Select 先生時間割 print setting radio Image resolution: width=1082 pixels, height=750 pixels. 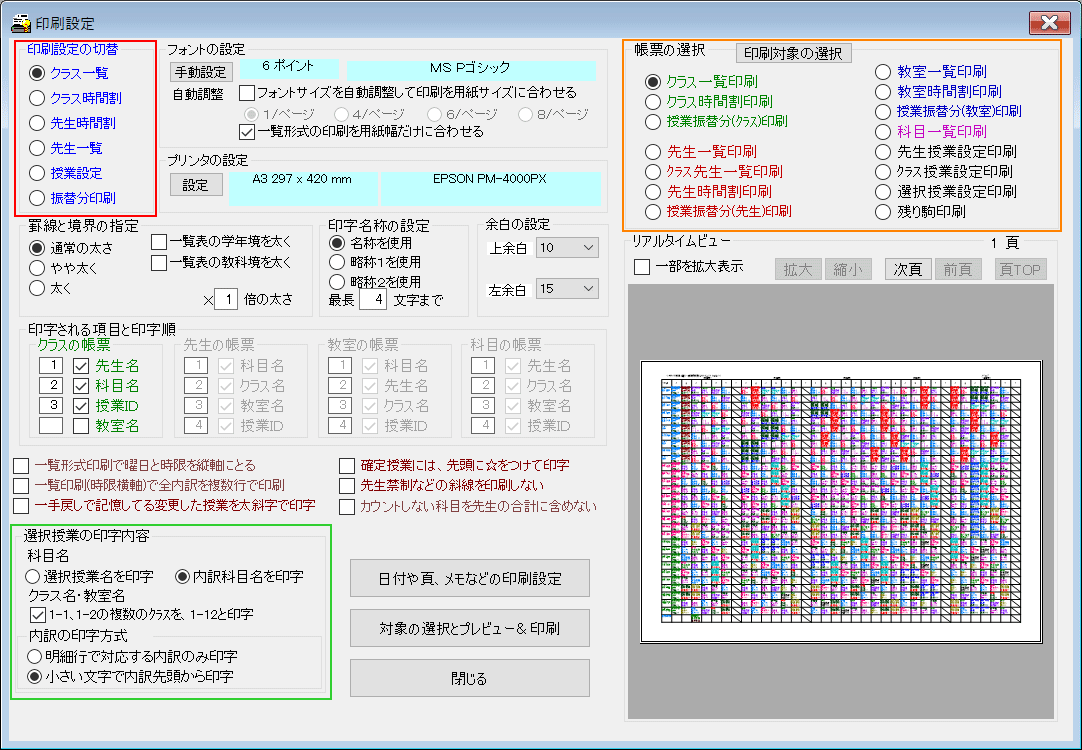pyautogui.click(x=37, y=123)
